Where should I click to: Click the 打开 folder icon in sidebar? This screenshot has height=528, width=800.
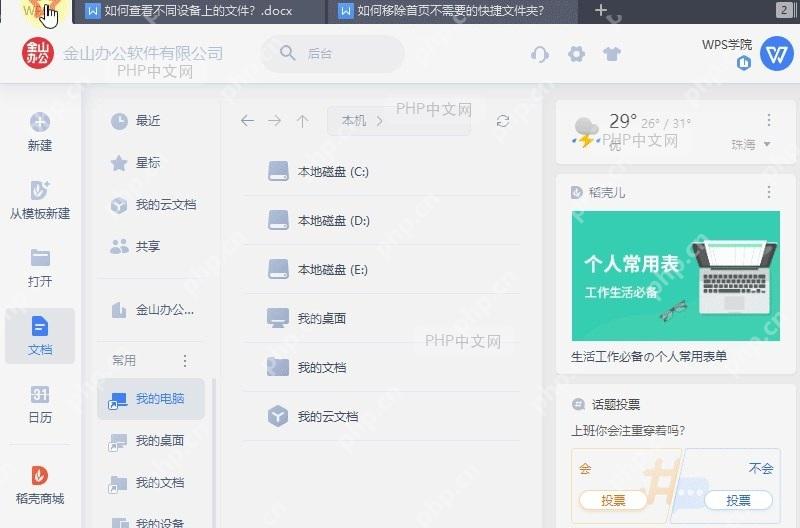click(x=40, y=258)
